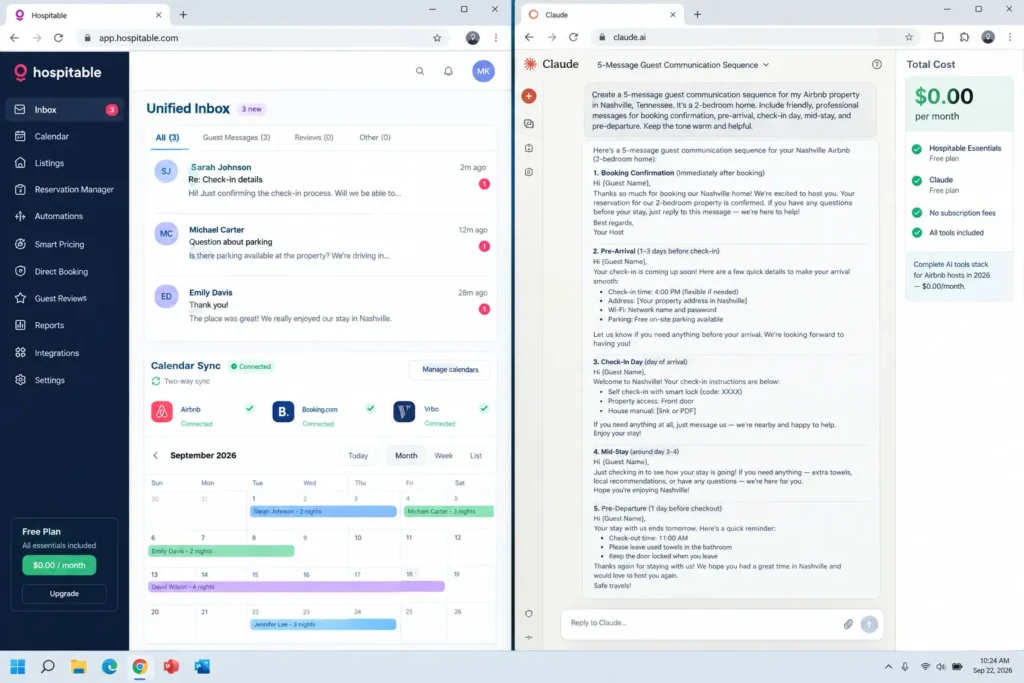Click the 3 new inbox badge
The image size is (1024, 683).
tap(251, 109)
